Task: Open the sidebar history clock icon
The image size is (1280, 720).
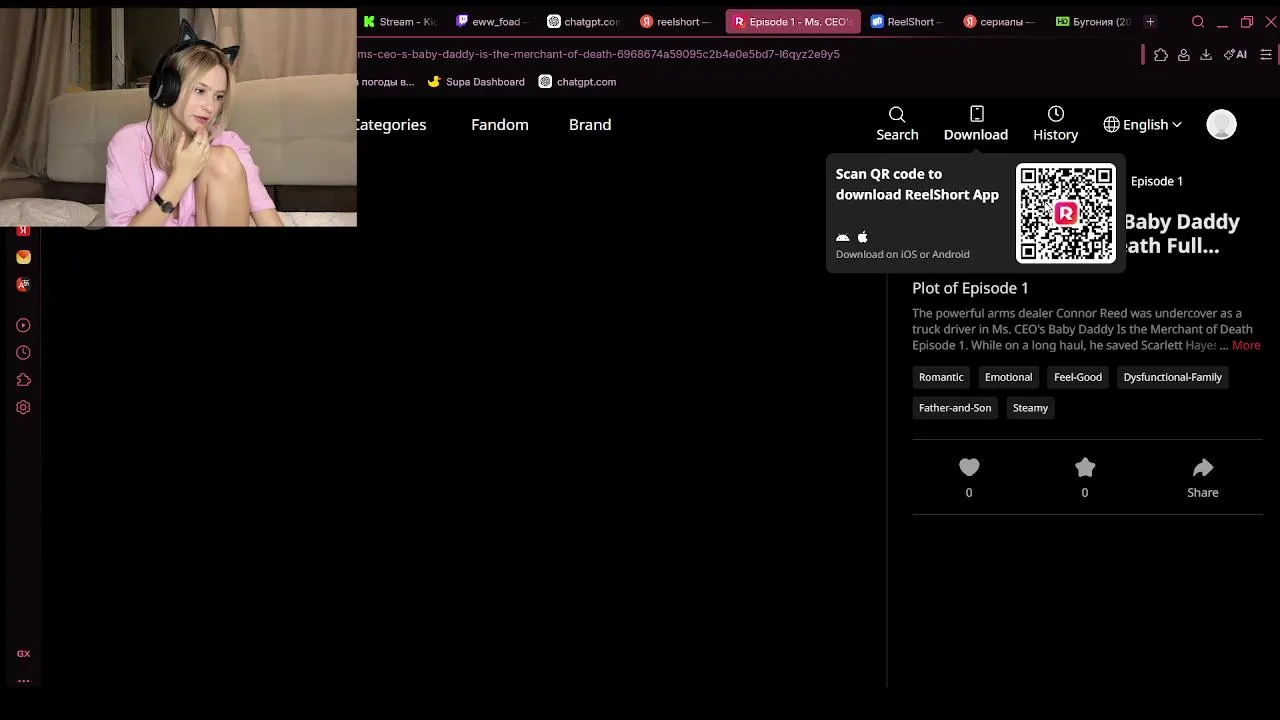Action: 23,352
